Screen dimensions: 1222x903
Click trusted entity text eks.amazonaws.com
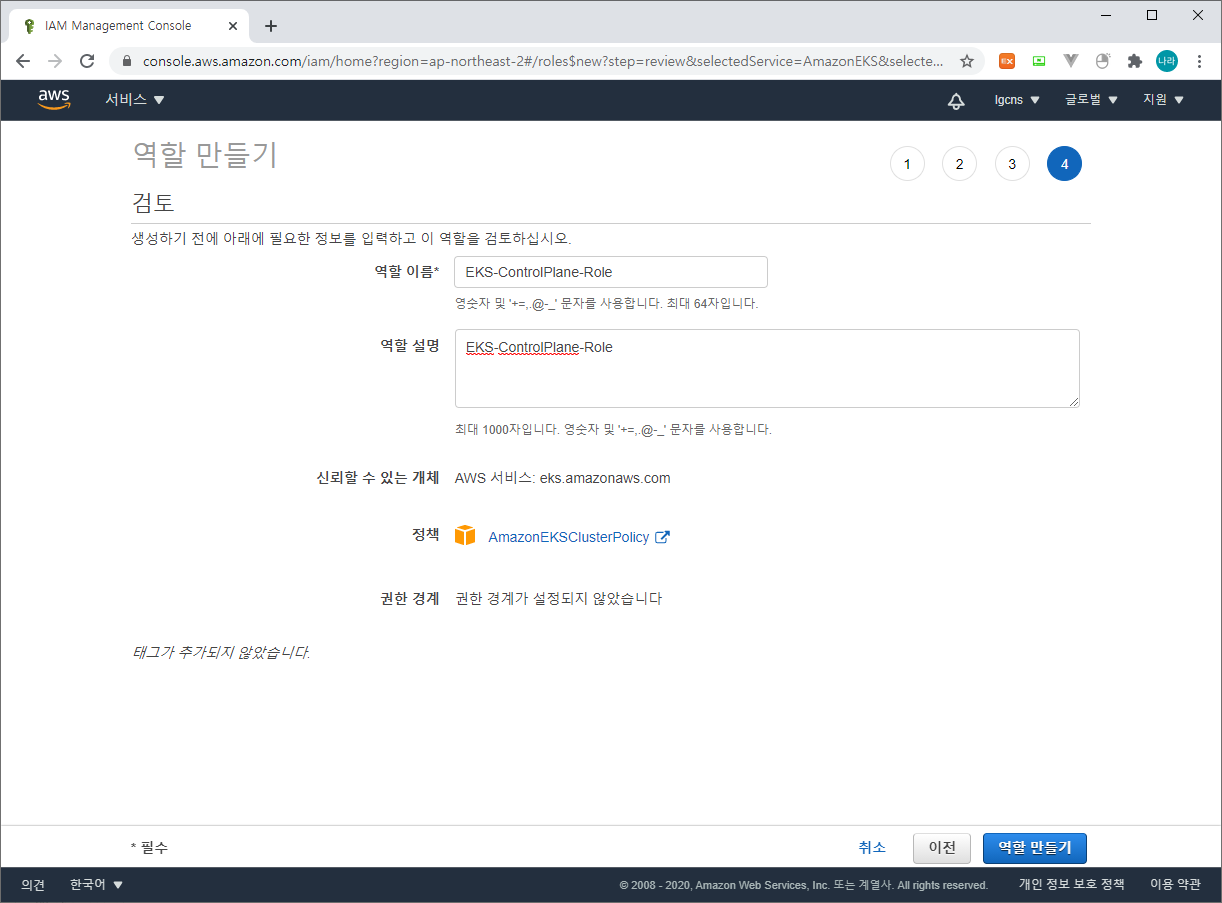coord(605,478)
